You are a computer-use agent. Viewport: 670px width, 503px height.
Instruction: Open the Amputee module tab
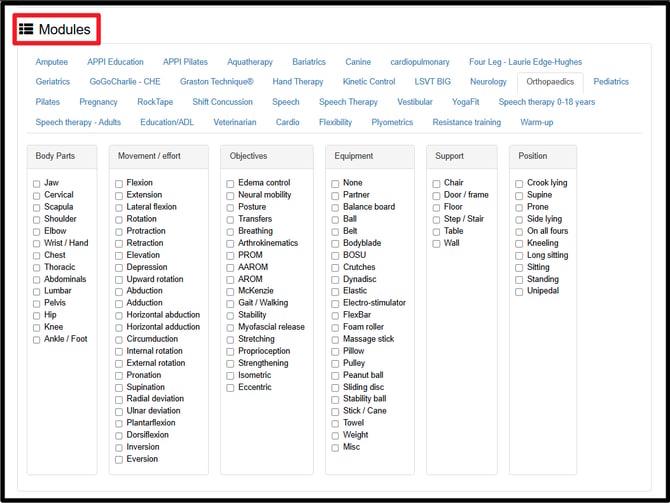52,62
